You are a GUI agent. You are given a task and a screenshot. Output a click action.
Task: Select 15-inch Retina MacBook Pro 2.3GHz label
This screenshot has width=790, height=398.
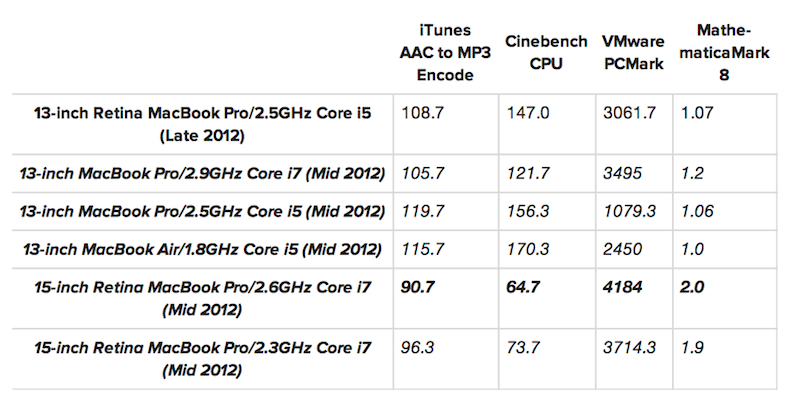pos(203,359)
